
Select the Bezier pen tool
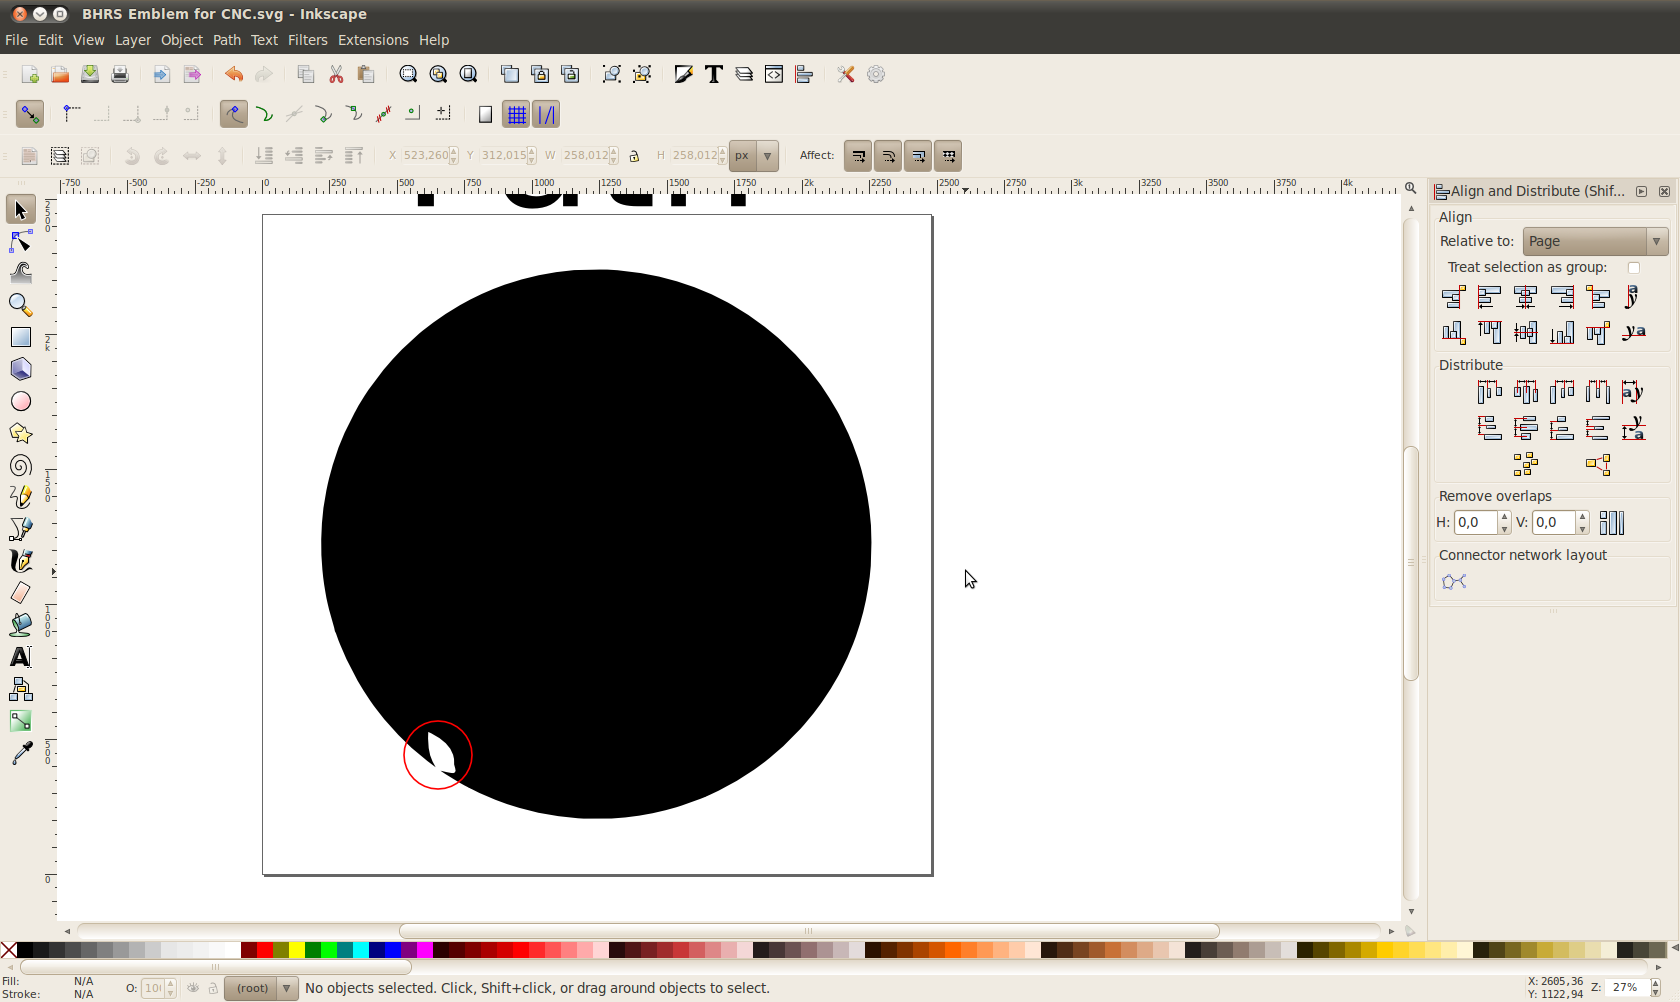[21, 529]
